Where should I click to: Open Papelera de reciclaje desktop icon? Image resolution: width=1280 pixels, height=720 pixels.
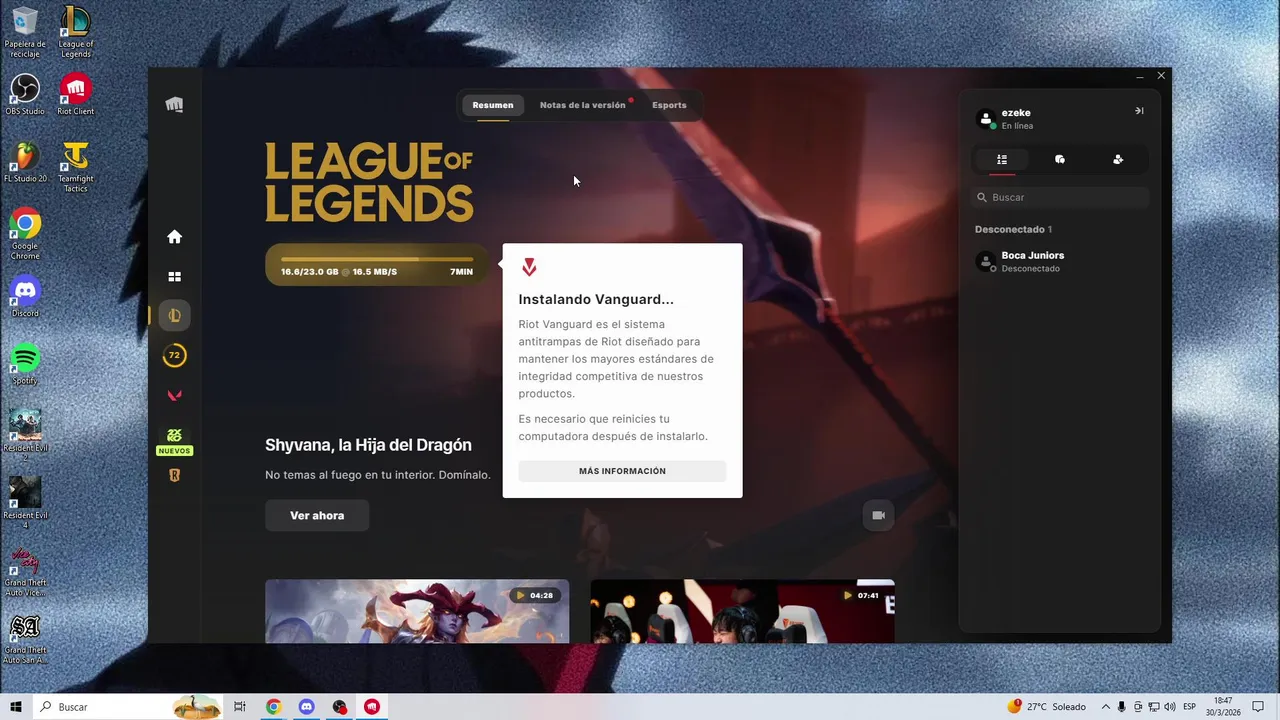point(25,32)
